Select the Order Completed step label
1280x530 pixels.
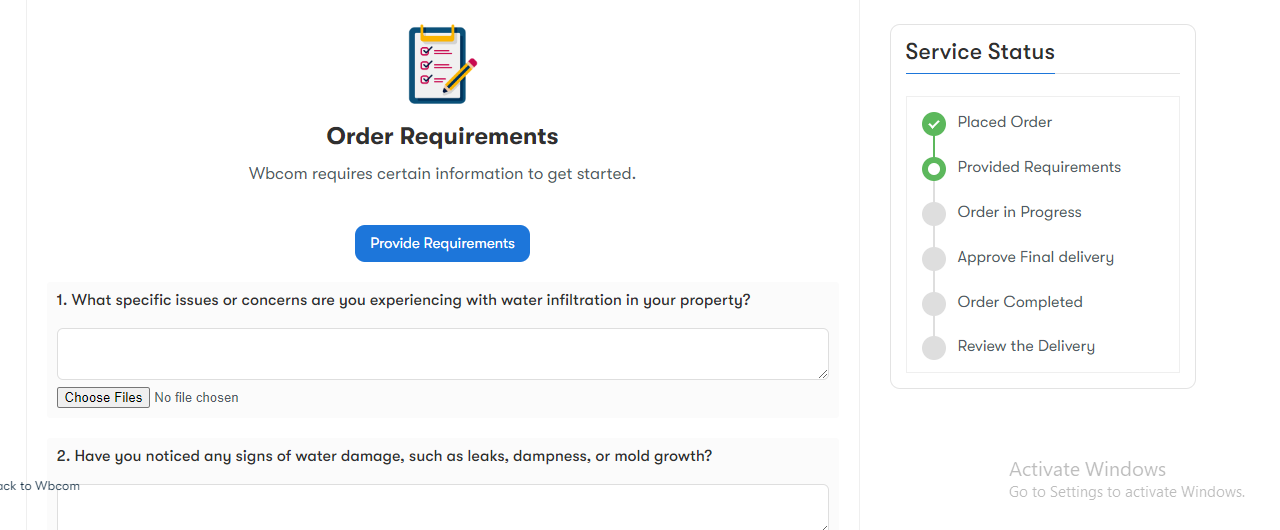pyautogui.click(x=1020, y=302)
